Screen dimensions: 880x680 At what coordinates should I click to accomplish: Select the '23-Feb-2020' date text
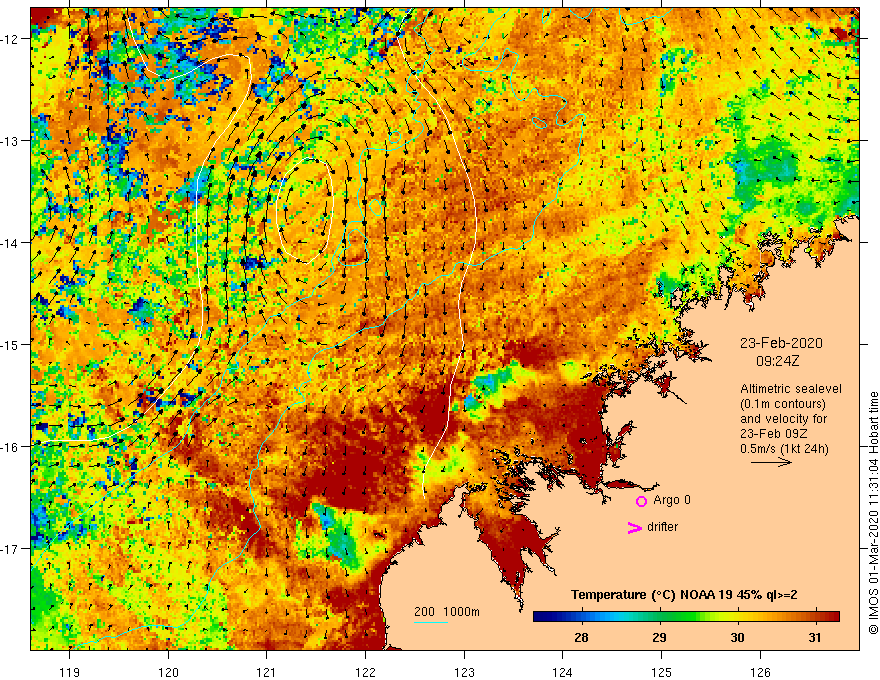click(x=781, y=343)
